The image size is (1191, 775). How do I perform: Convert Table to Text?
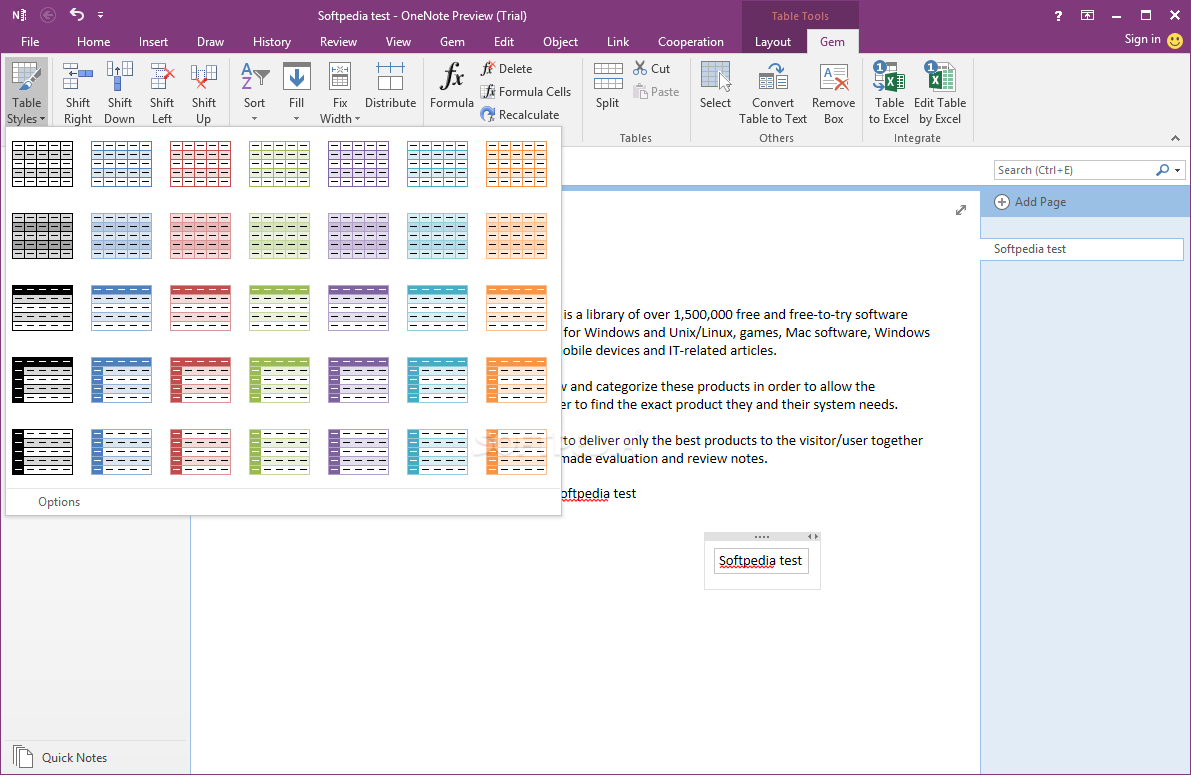773,93
